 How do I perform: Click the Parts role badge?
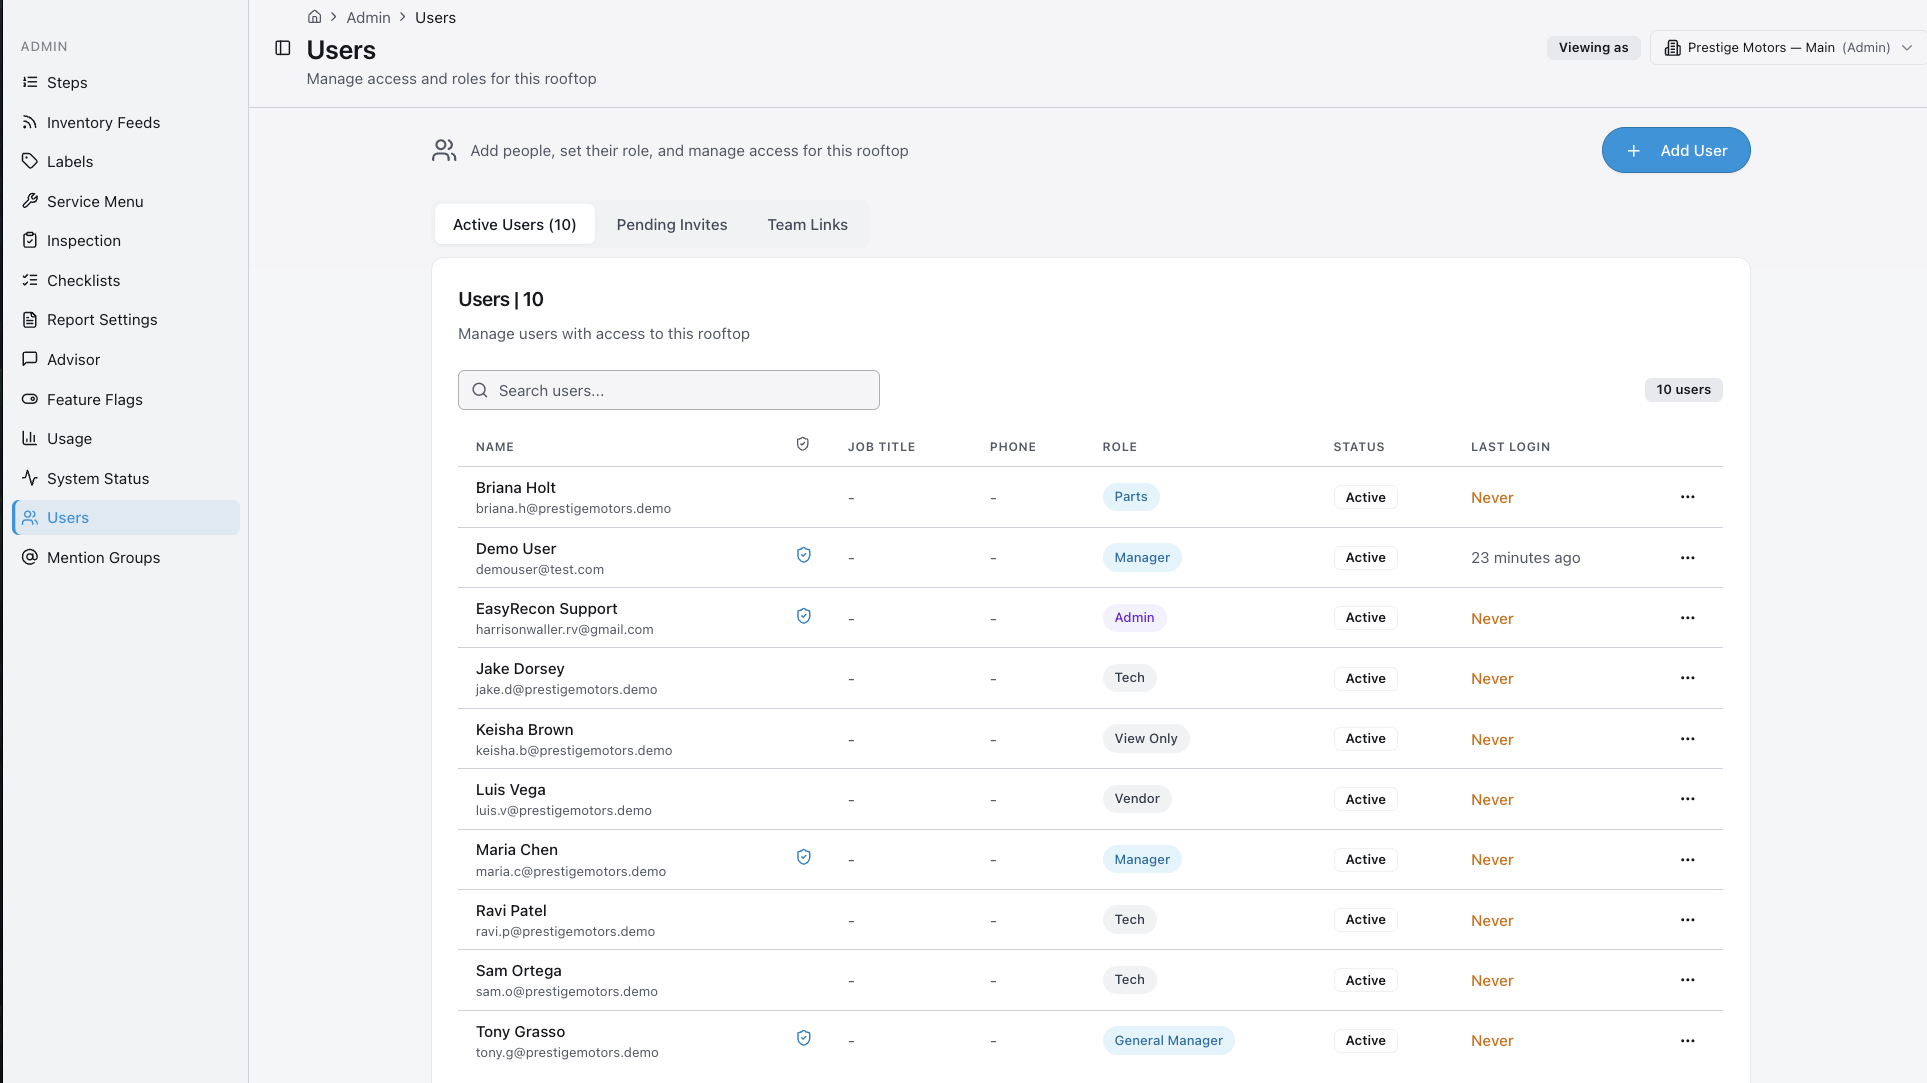1131,497
